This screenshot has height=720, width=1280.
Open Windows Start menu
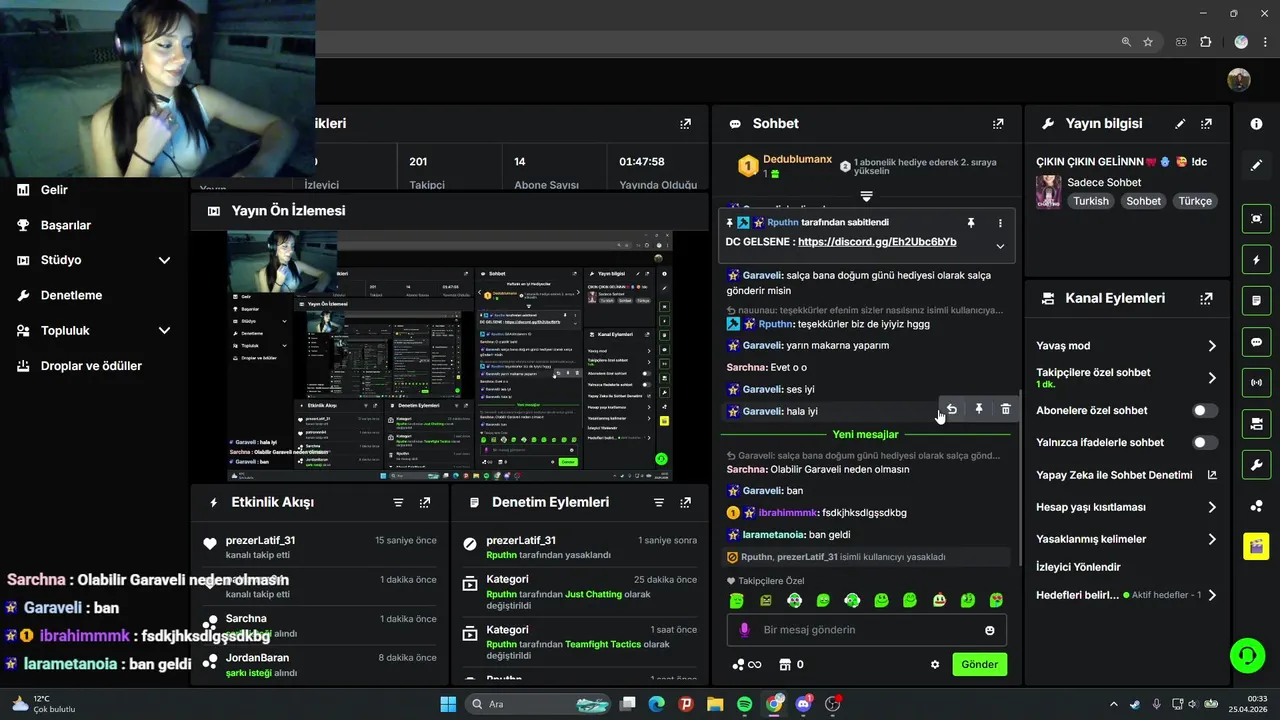[448, 704]
